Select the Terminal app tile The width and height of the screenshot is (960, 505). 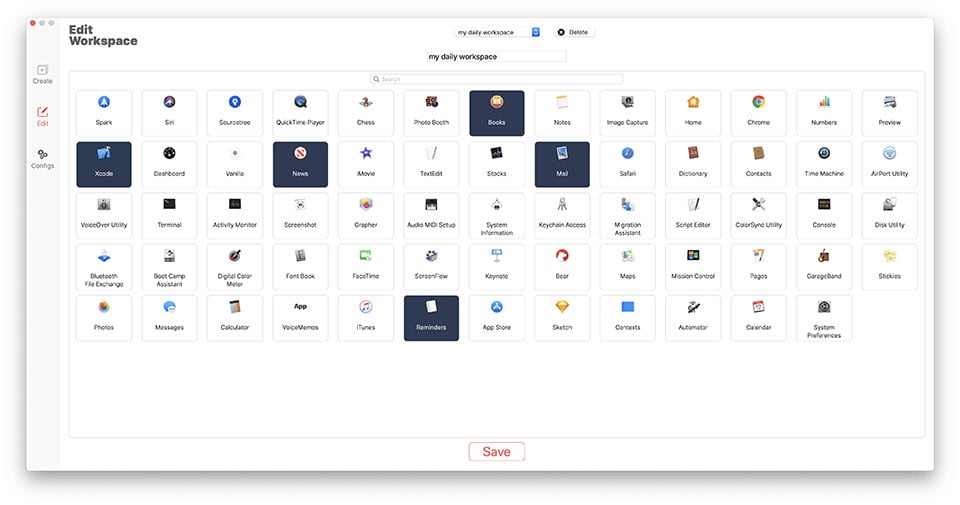170,215
